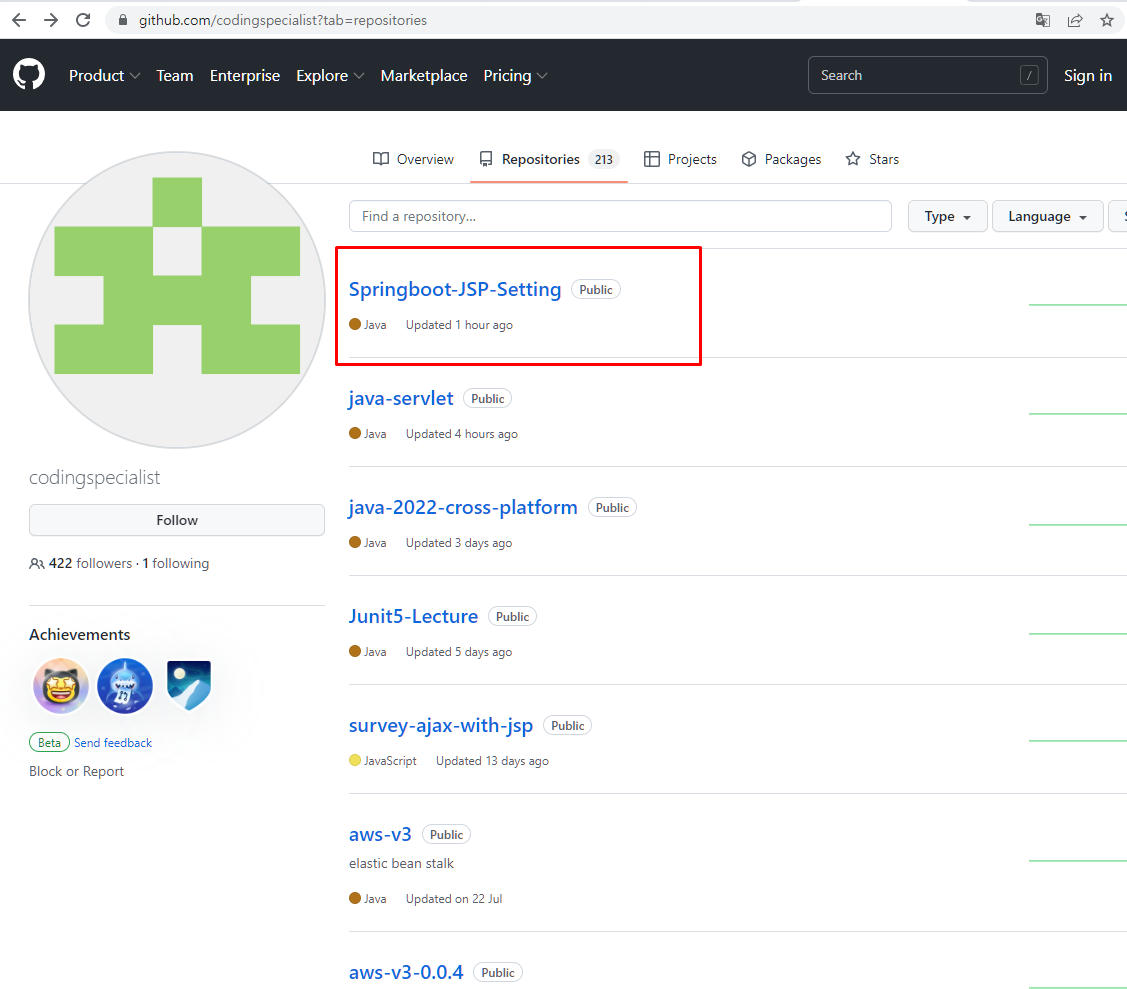
Task: Open the Junit5-Lecture repository
Action: (413, 616)
